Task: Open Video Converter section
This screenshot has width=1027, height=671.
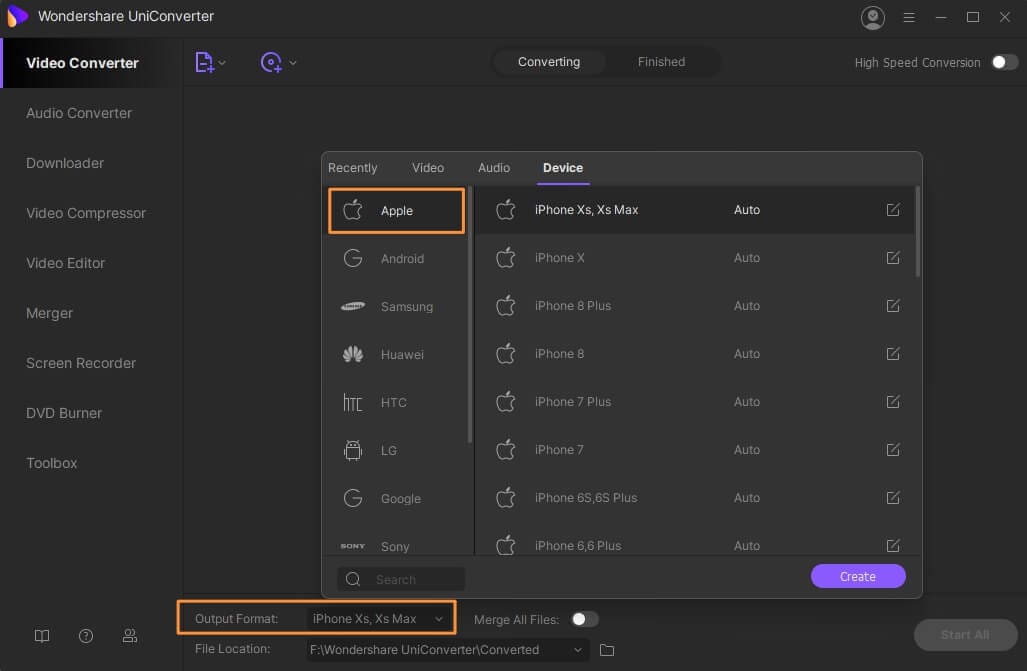Action: (92, 63)
